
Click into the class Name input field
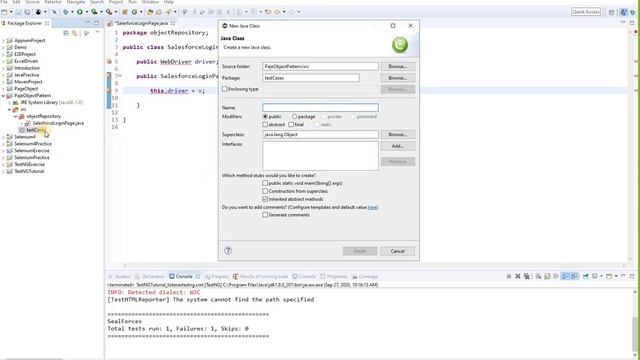pos(320,107)
